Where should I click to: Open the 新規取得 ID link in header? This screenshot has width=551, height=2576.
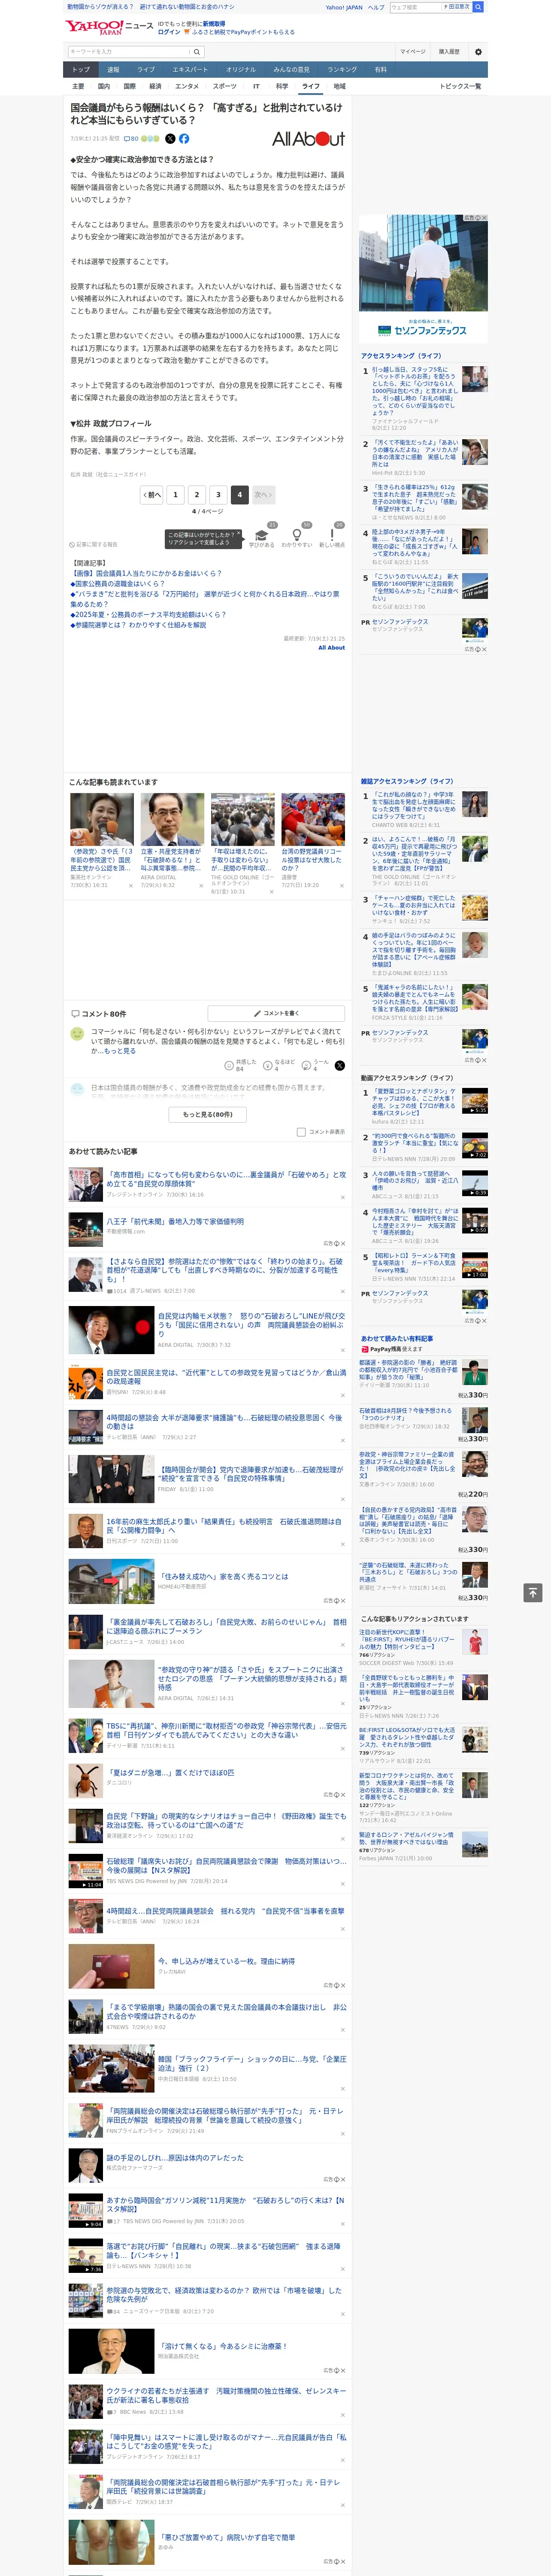pyautogui.click(x=214, y=23)
